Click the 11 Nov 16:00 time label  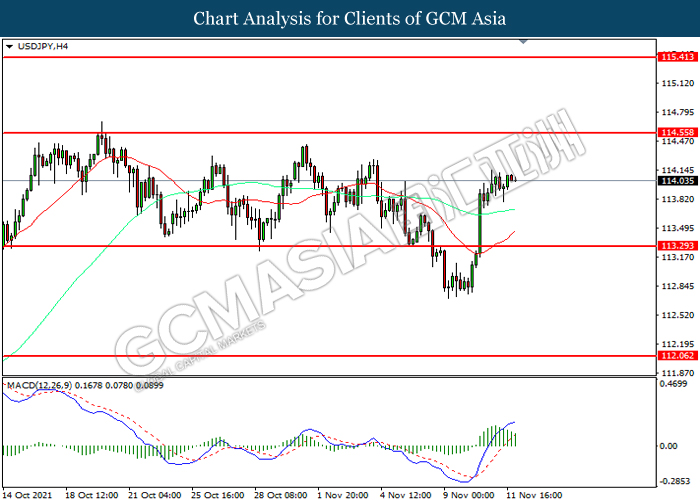pyautogui.click(x=534, y=495)
